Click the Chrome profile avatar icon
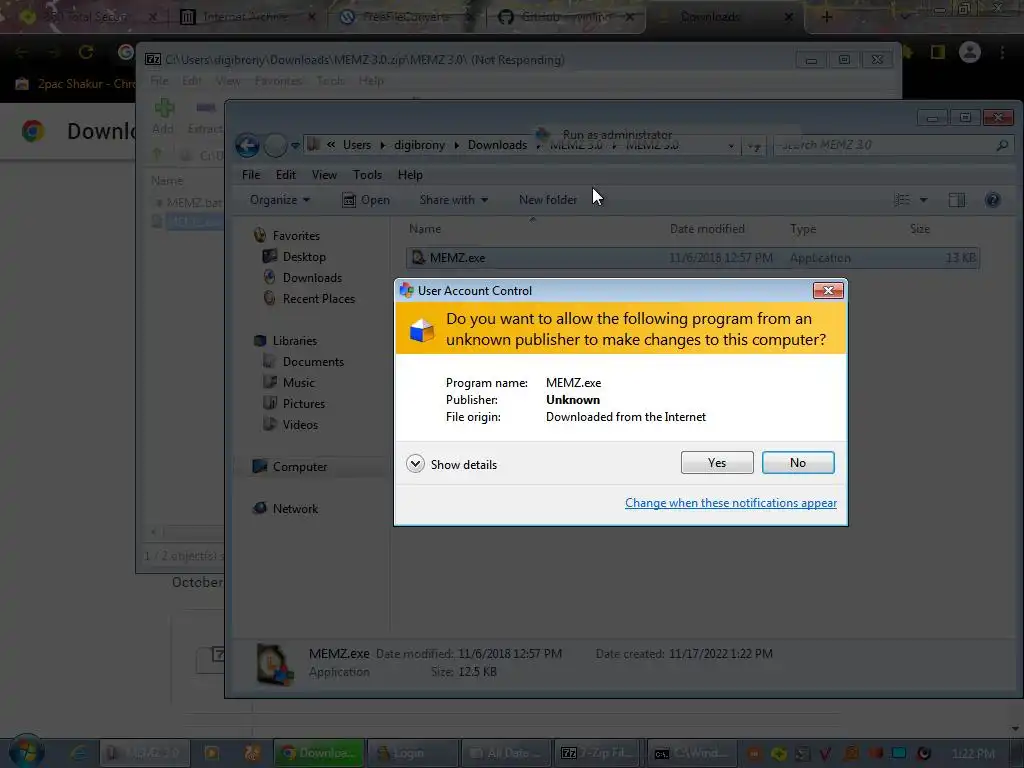Screen dimensions: 1024x768 click(969, 52)
